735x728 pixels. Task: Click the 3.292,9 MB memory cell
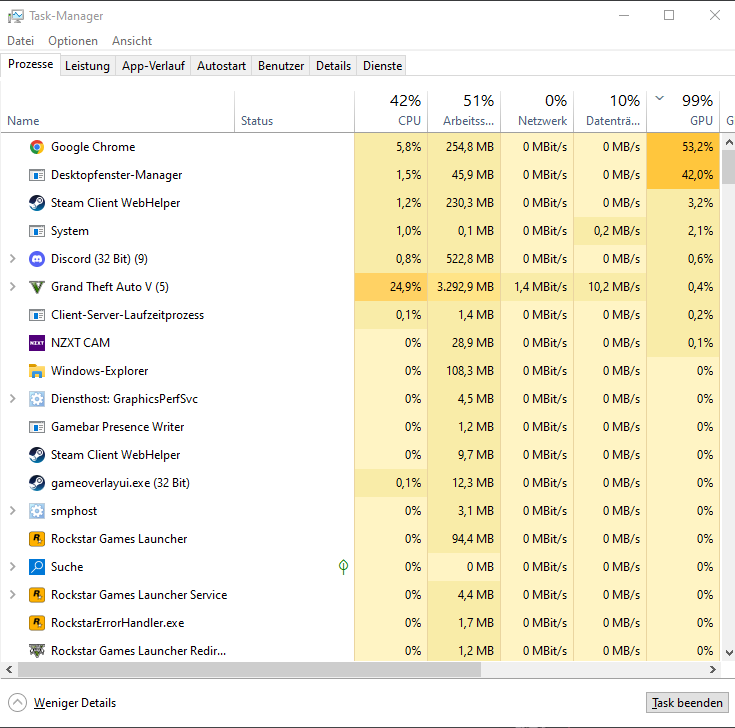coord(465,287)
